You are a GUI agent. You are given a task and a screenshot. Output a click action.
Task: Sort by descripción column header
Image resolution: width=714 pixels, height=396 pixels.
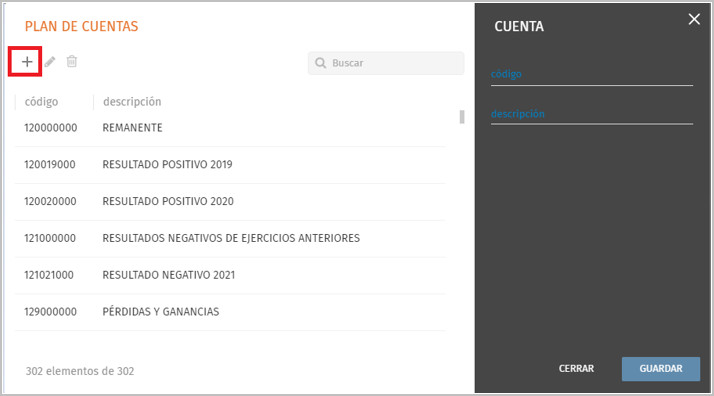132,102
